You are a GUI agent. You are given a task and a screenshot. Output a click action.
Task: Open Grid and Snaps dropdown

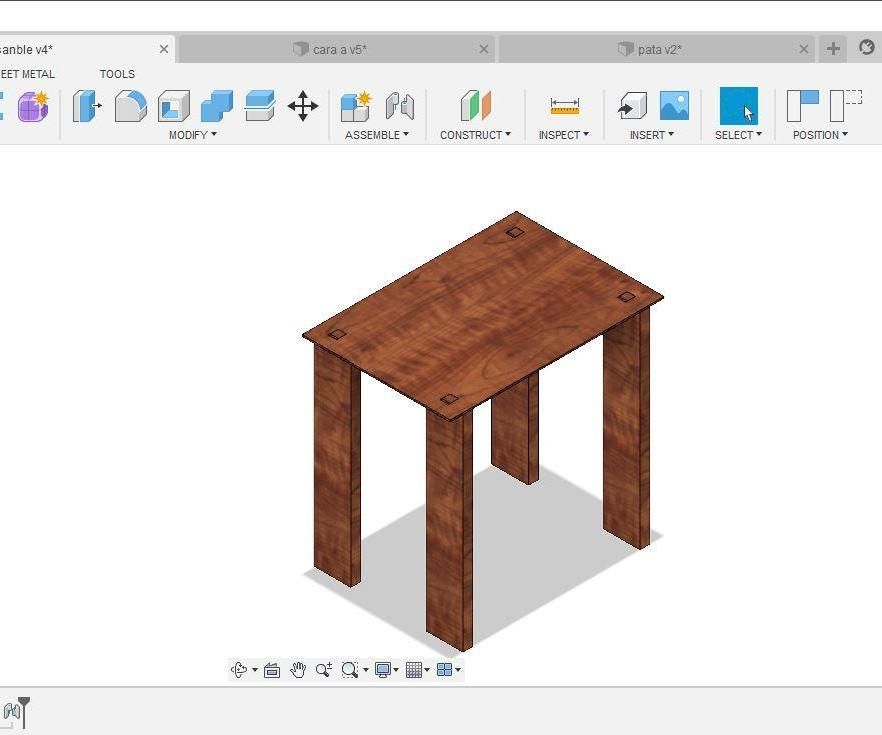coord(417,670)
